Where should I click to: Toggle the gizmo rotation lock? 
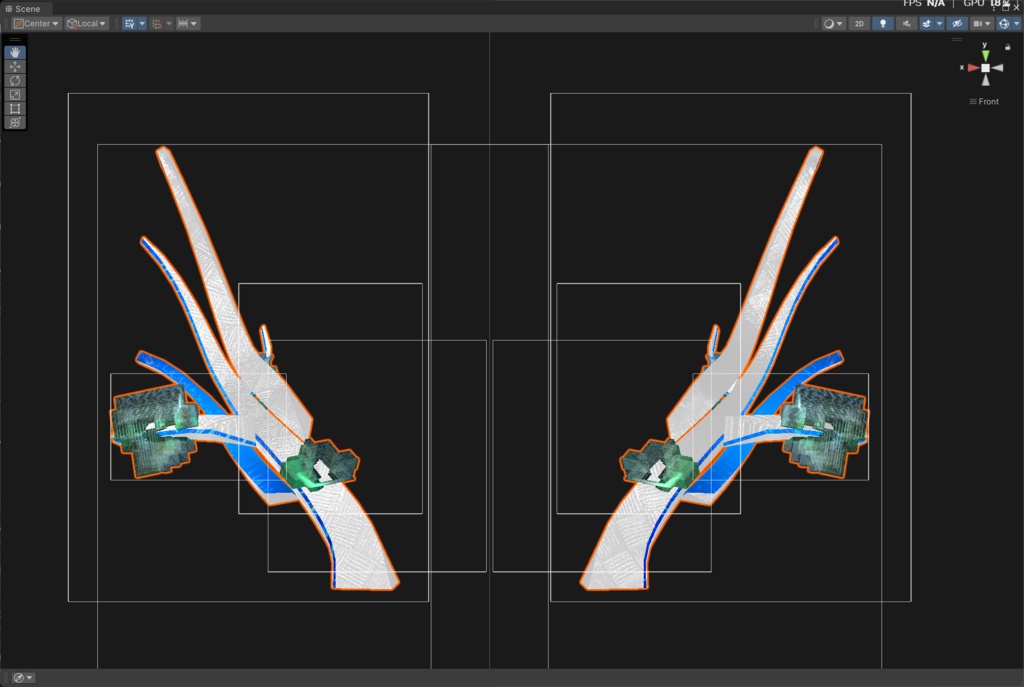(1008, 46)
